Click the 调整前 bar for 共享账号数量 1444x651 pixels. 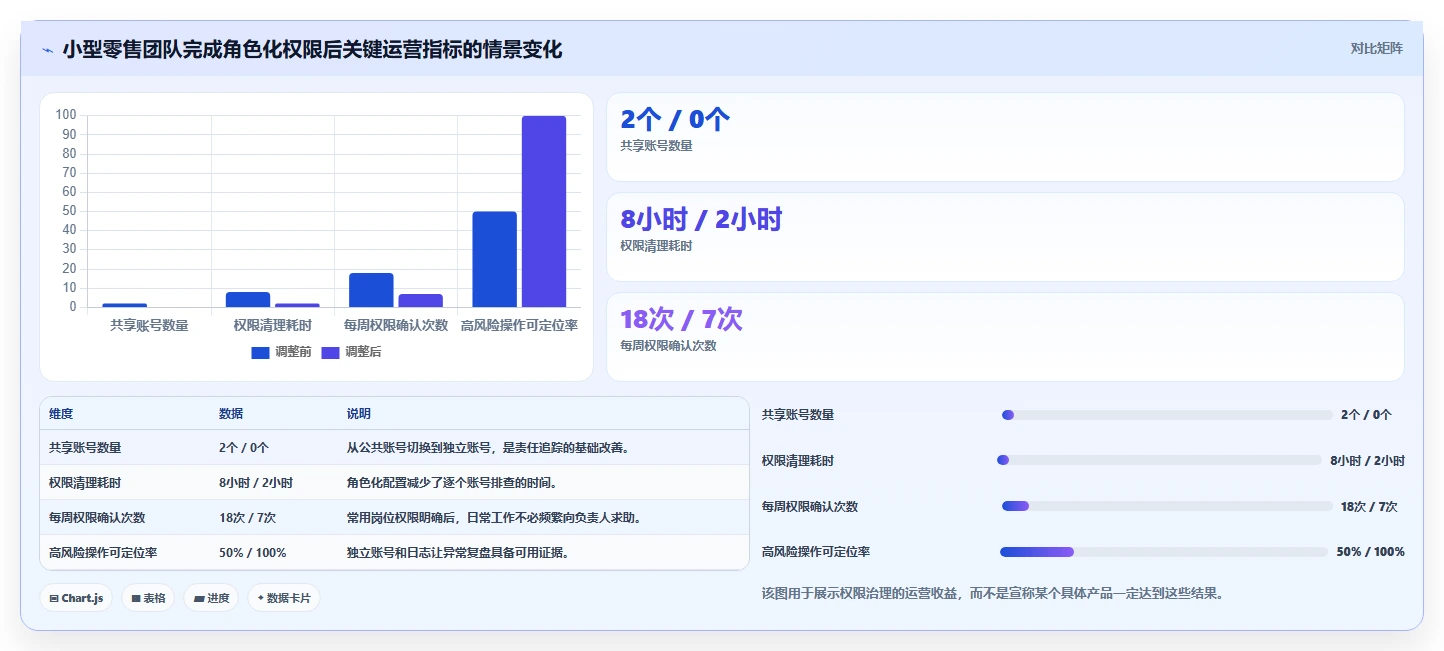tap(124, 305)
